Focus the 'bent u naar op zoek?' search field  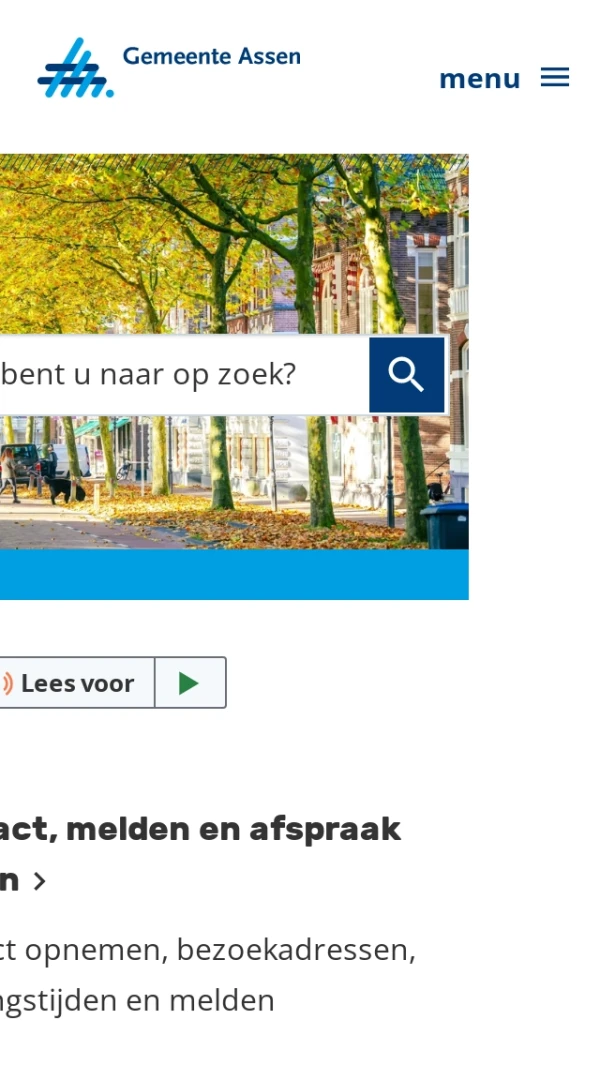tap(184, 375)
